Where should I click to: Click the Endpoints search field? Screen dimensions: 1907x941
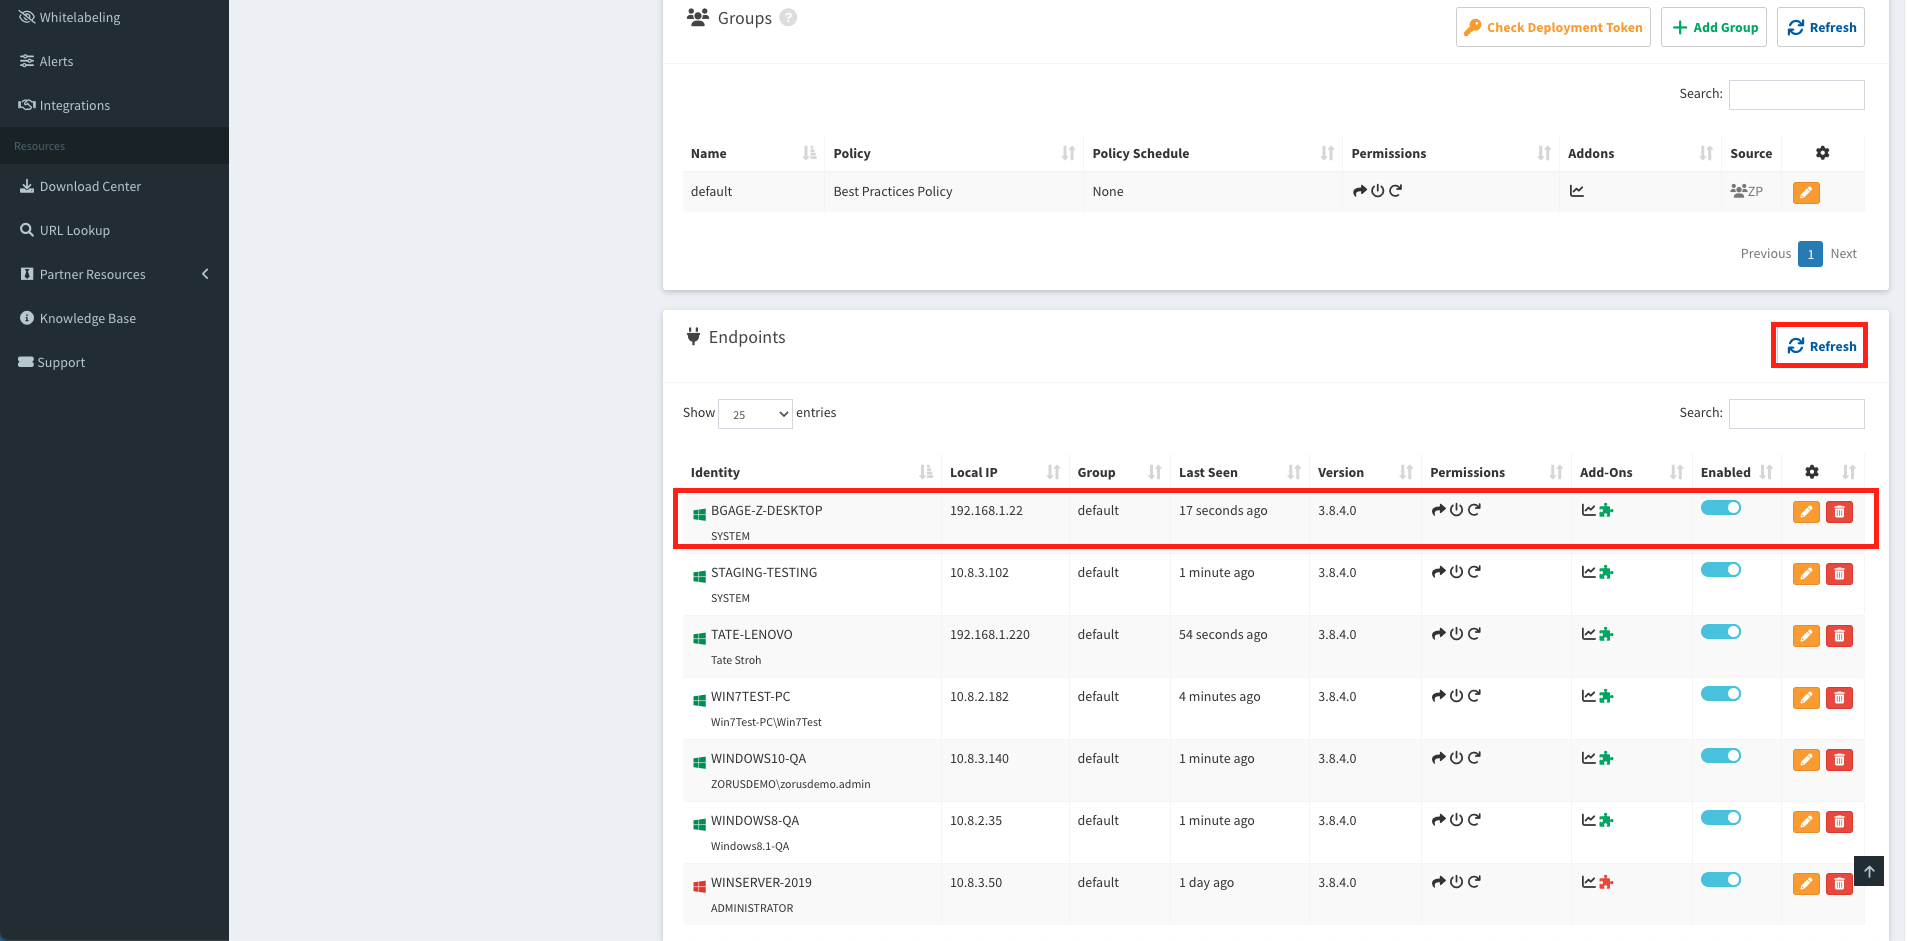pyautogui.click(x=1796, y=413)
